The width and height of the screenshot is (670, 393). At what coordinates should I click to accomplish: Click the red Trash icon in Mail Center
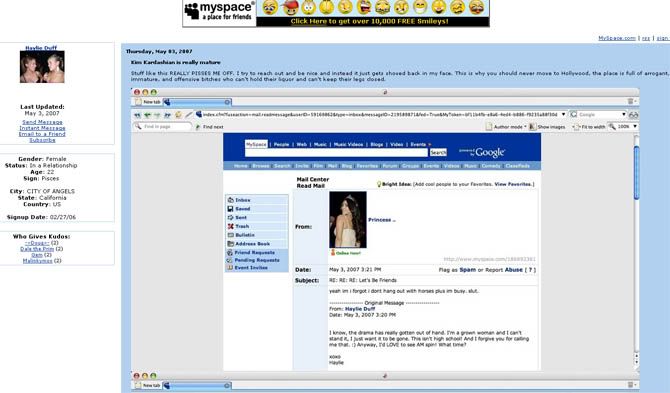coord(230,226)
